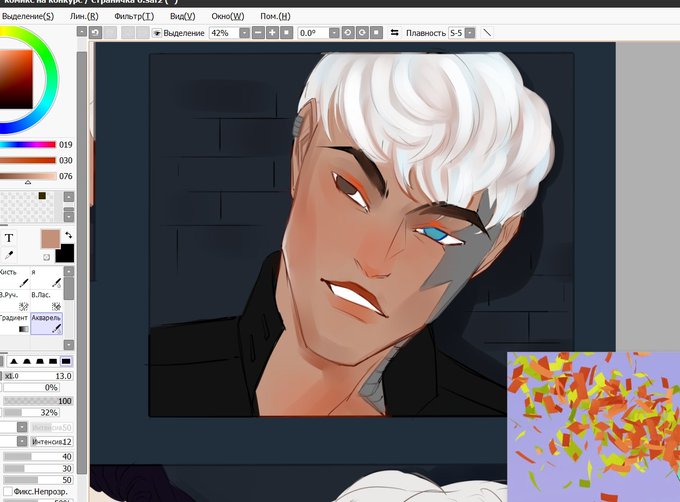This screenshot has height=502, width=680.
Task: Swap foreground and background colors arrow
Action: (x=69, y=235)
